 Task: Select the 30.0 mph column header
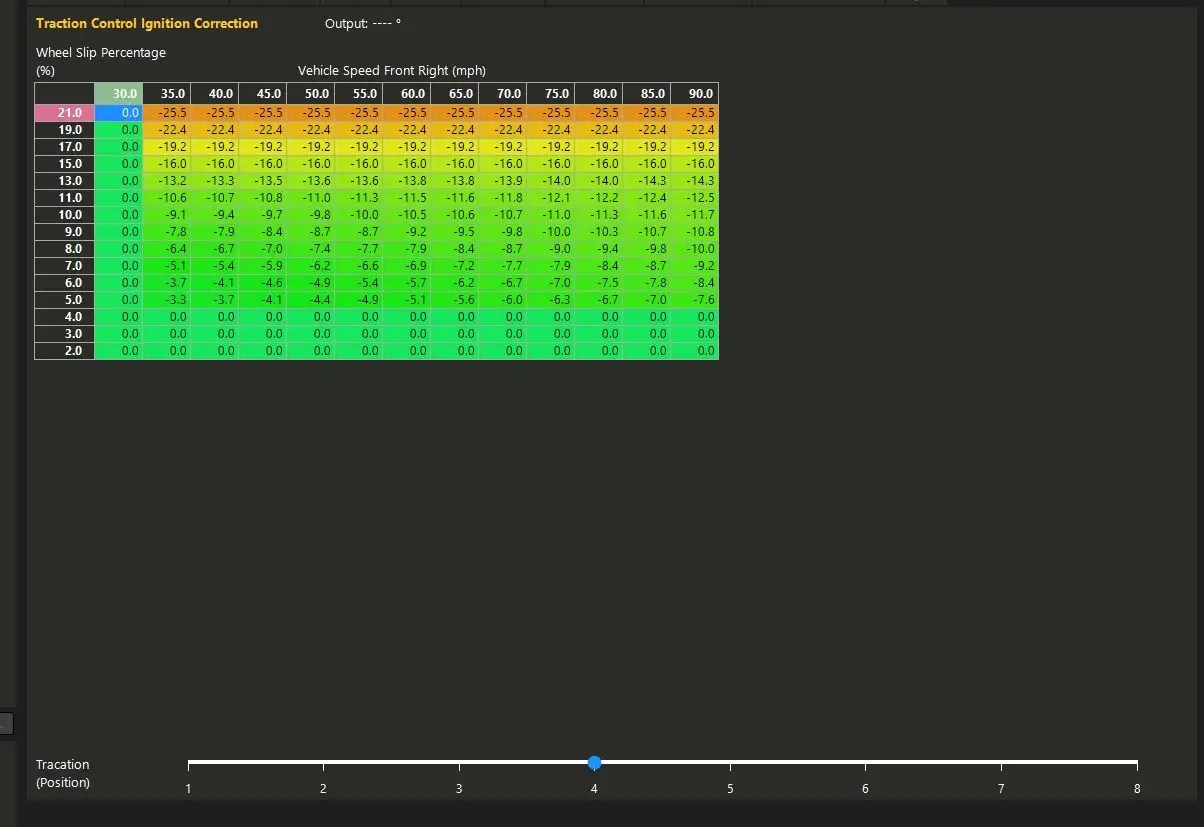tap(119, 93)
